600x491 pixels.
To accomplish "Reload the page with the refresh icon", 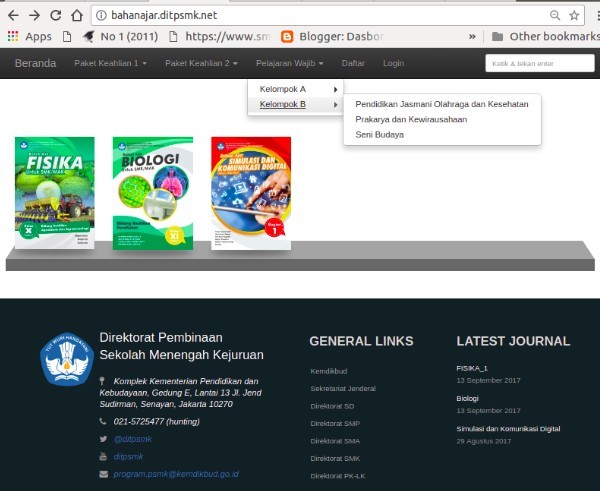I will tap(56, 15).
